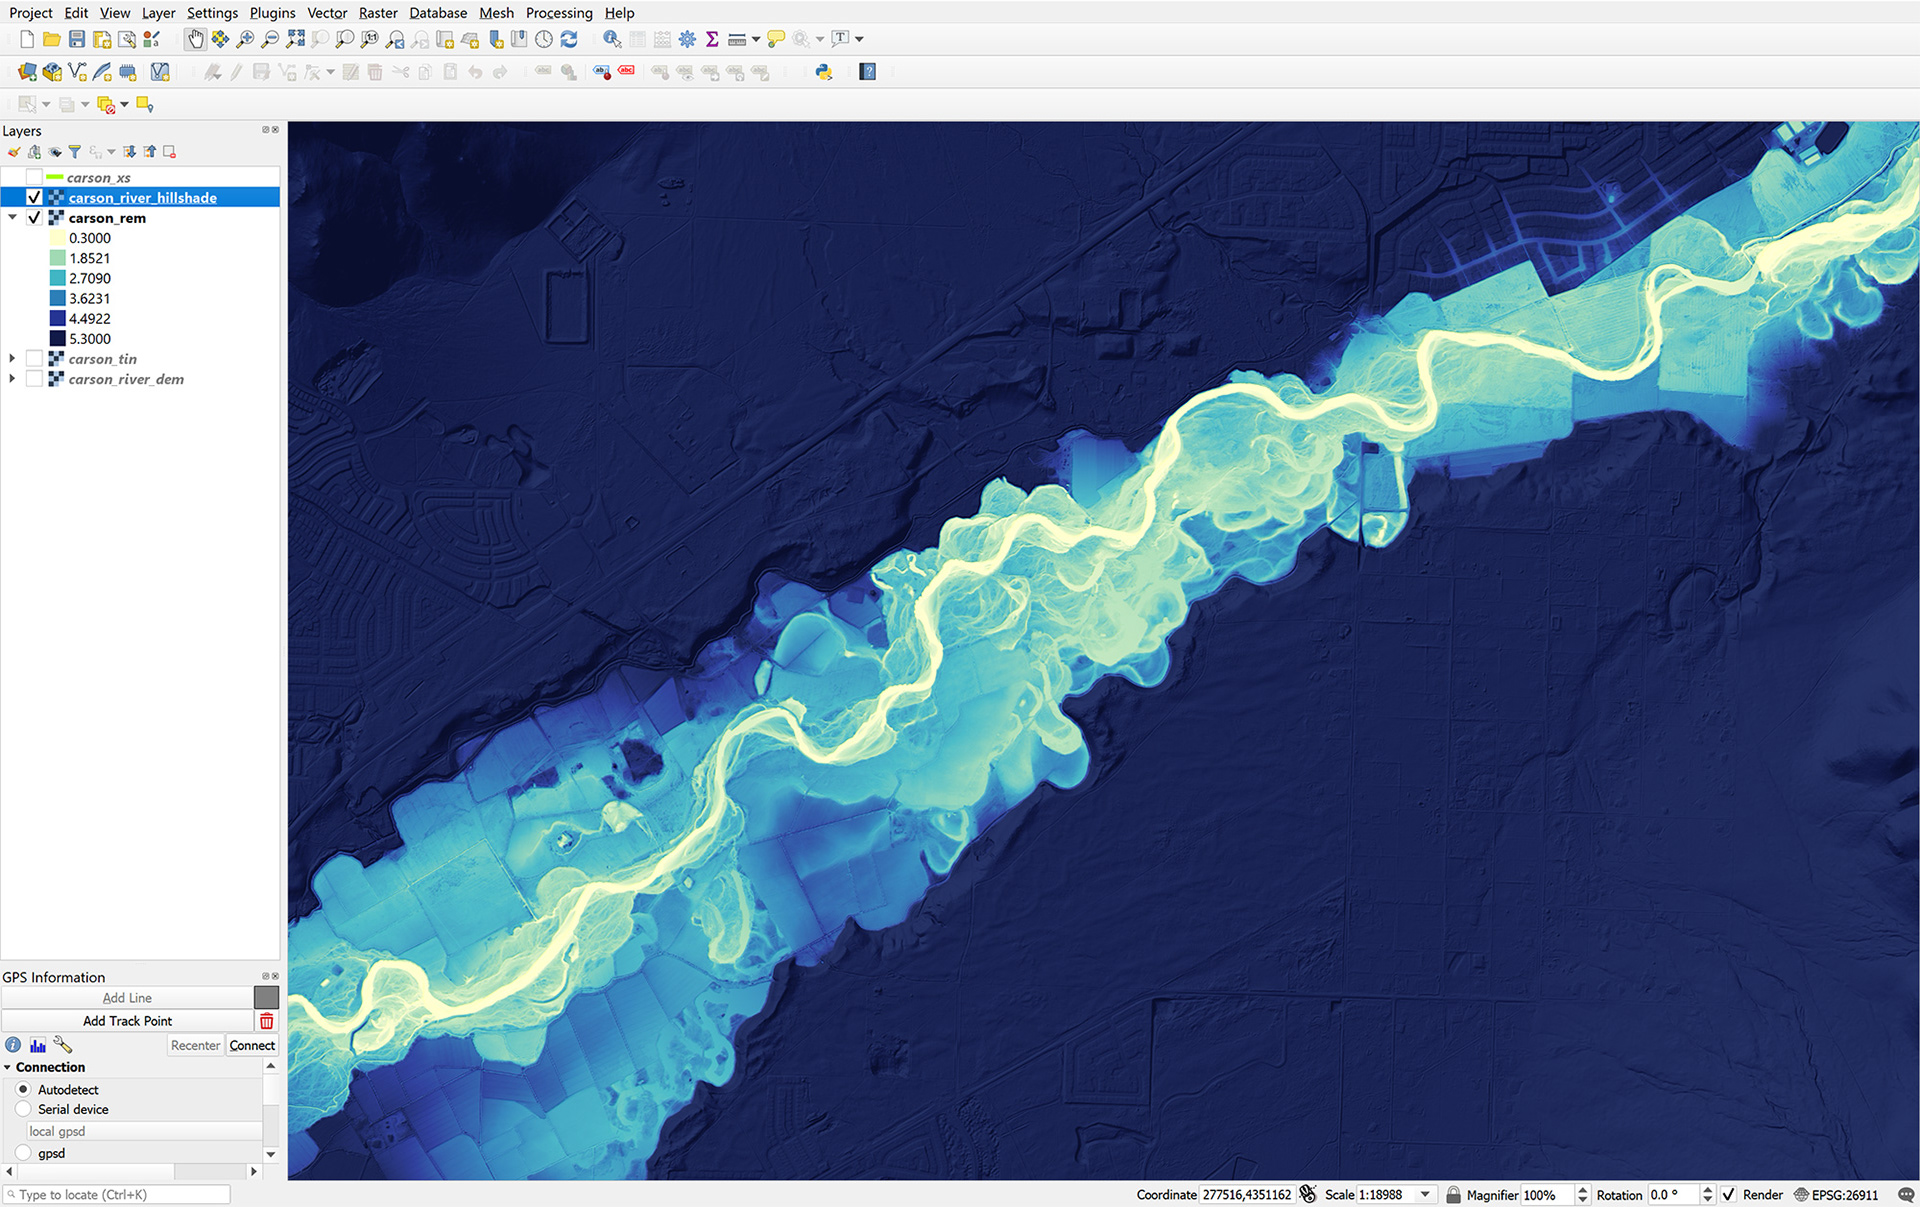This screenshot has height=1207, width=1920.
Task: Click the Map Tips speech bubble icon
Action: (776, 39)
